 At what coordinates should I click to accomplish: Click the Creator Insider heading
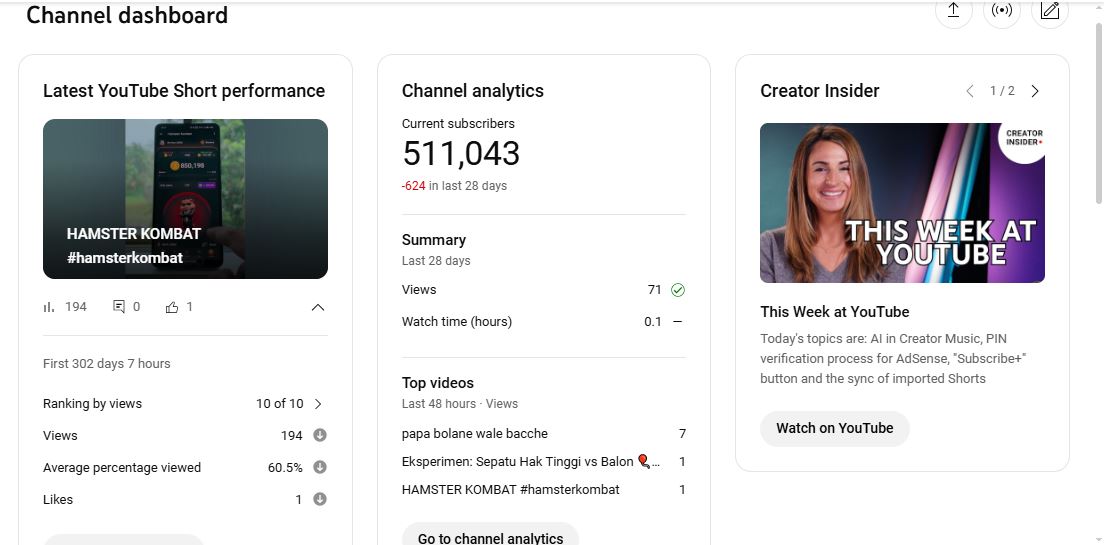click(x=820, y=91)
